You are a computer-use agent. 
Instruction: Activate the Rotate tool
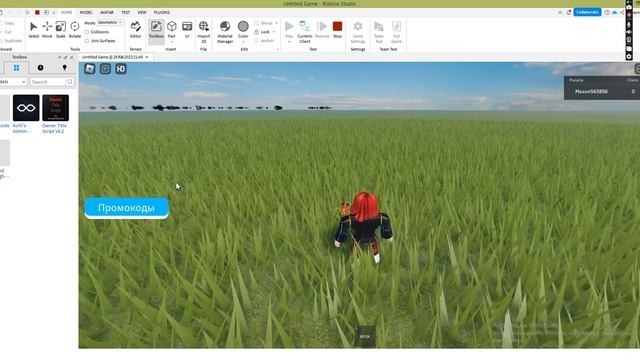[75, 30]
